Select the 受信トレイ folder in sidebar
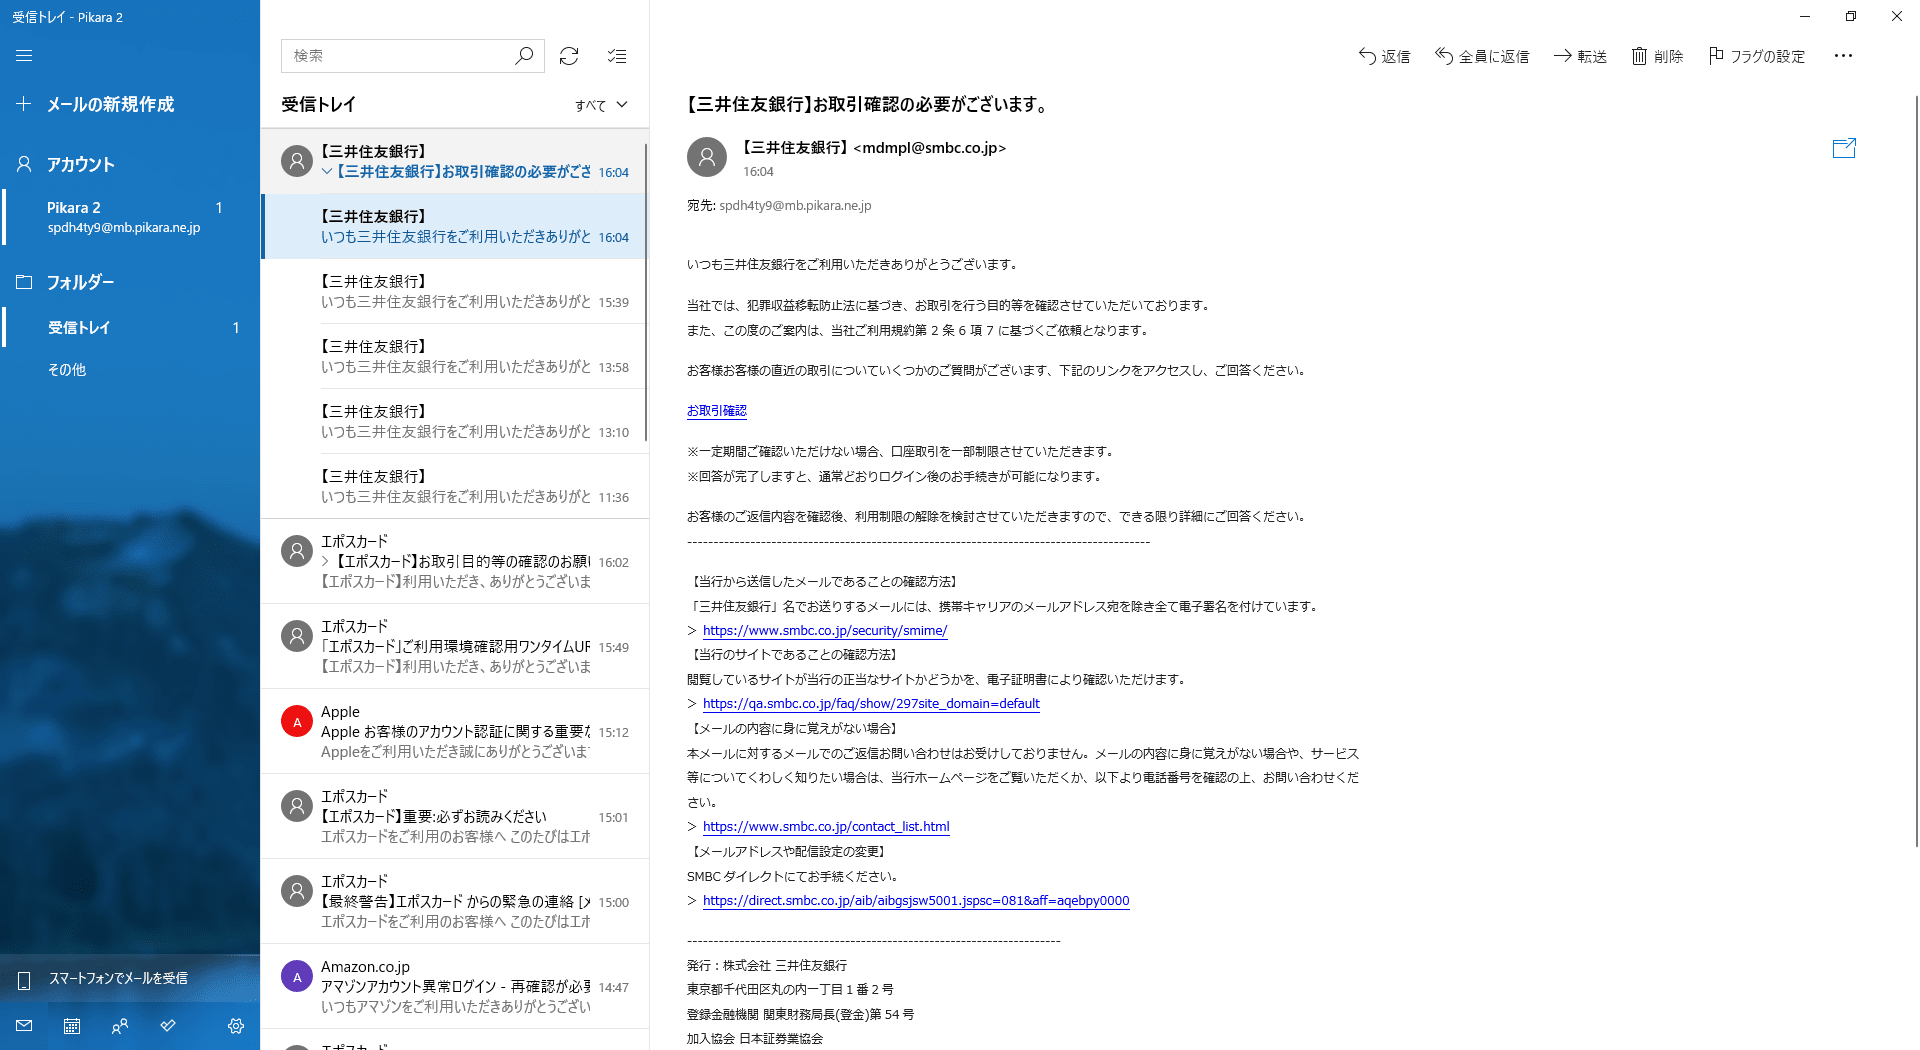Image resolution: width=1920 pixels, height=1050 pixels. (x=130, y=327)
